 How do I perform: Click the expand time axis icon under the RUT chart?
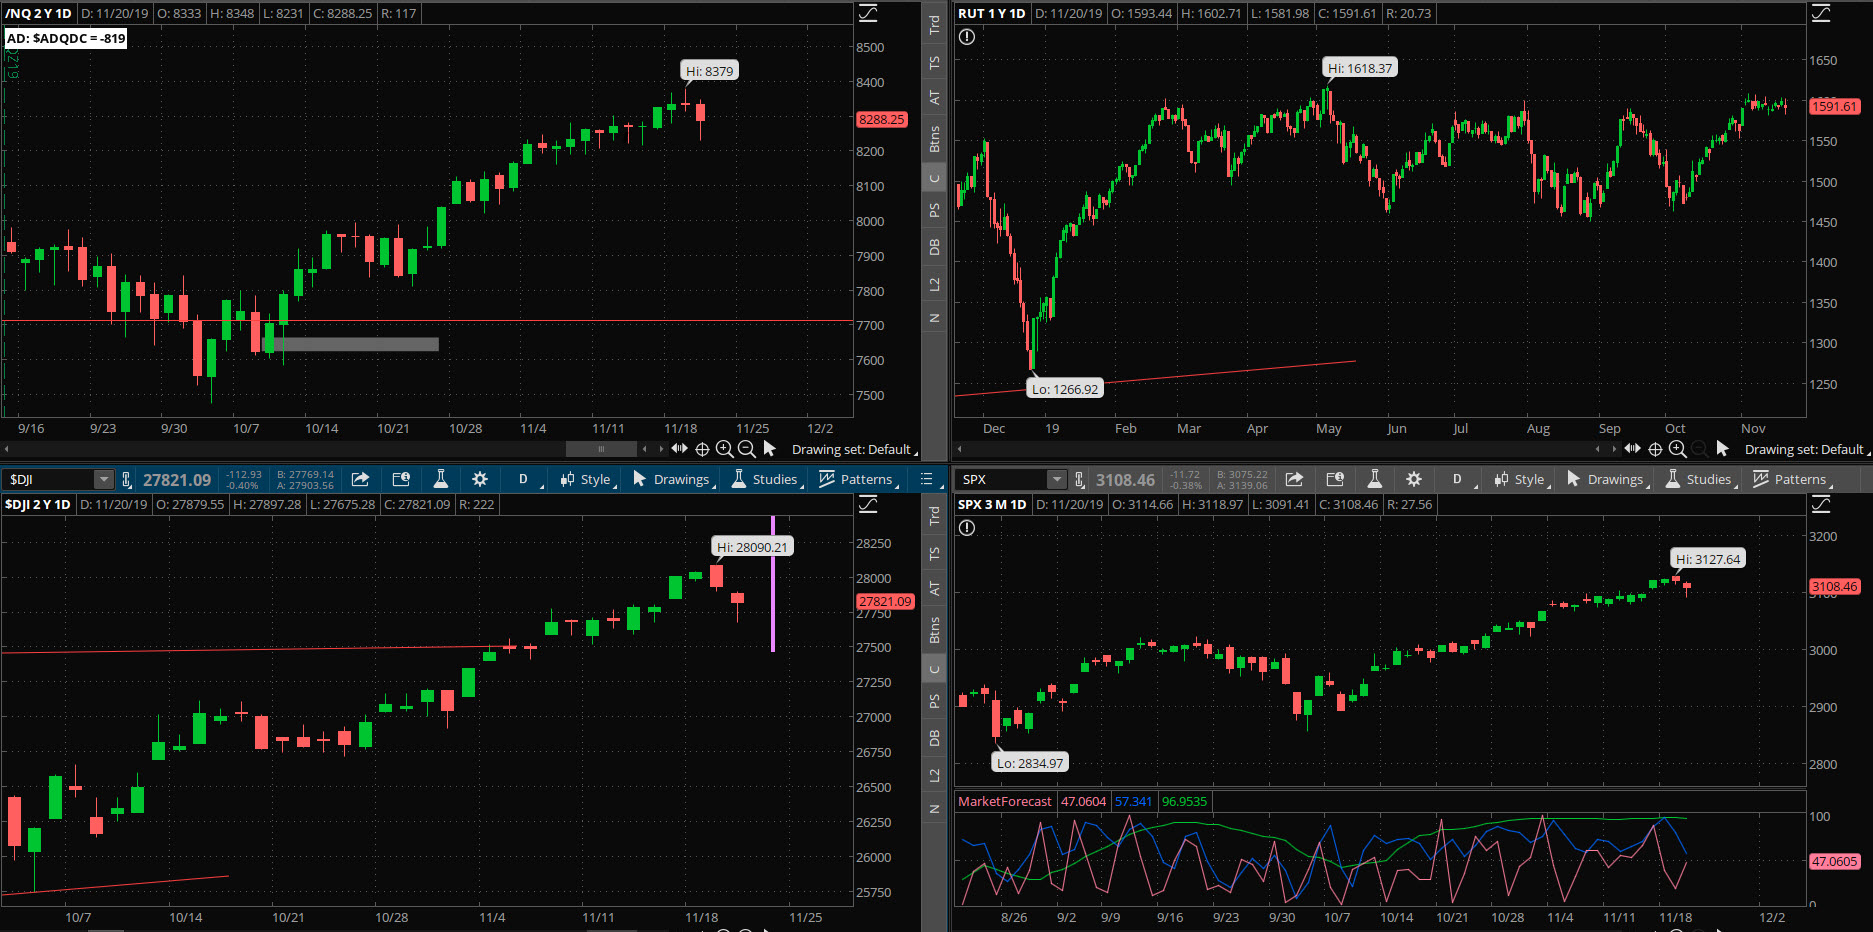coord(1633,449)
